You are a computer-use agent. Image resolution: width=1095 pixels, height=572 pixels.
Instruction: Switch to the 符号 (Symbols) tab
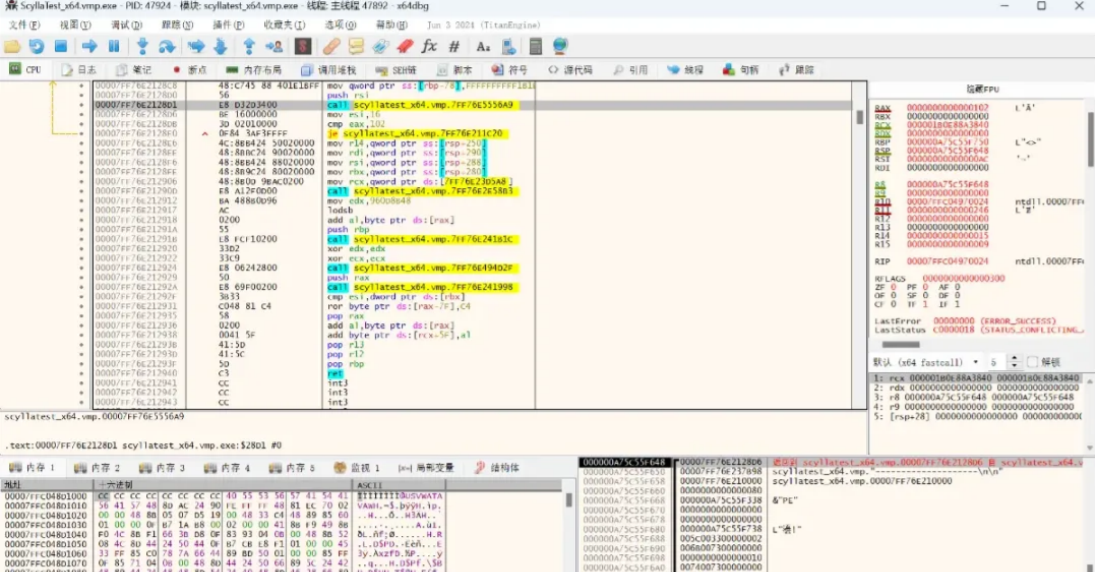(510, 70)
